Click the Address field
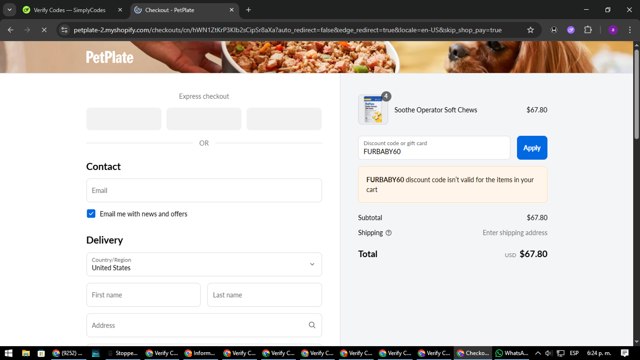640x360 pixels. (x=204, y=325)
